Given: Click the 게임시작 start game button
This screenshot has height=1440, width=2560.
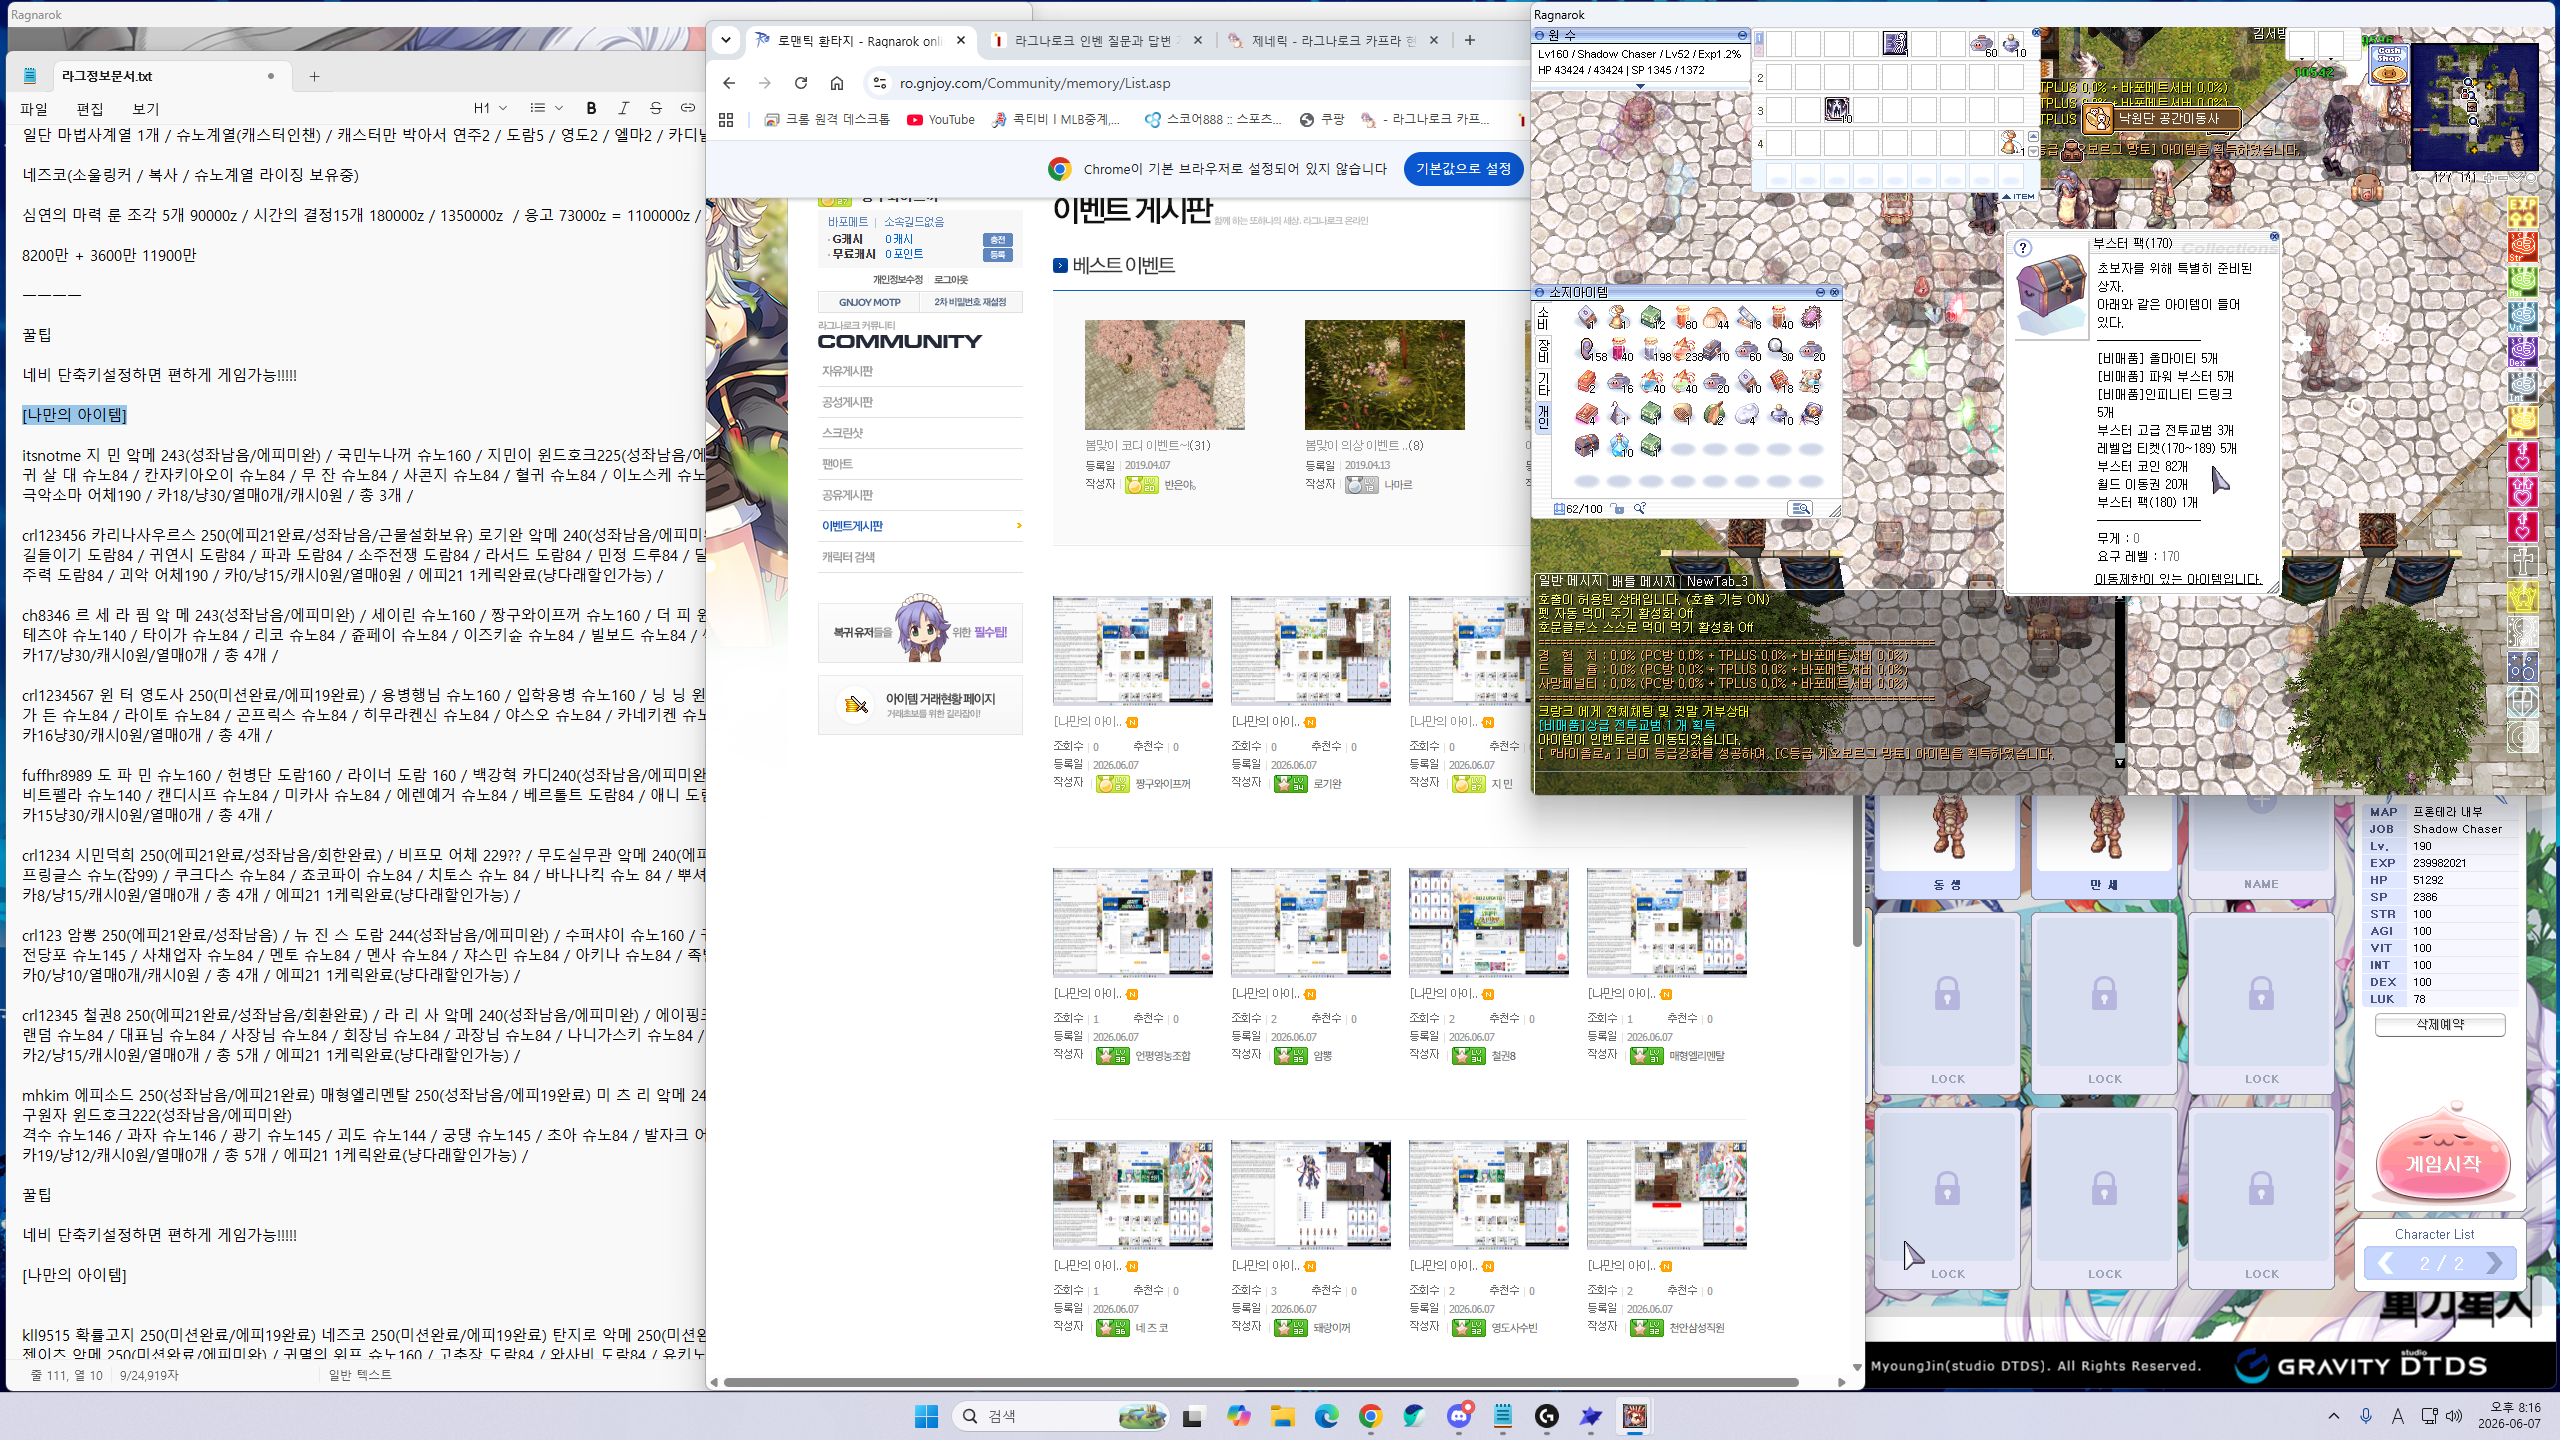Looking at the screenshot, I should 2442,1162.
